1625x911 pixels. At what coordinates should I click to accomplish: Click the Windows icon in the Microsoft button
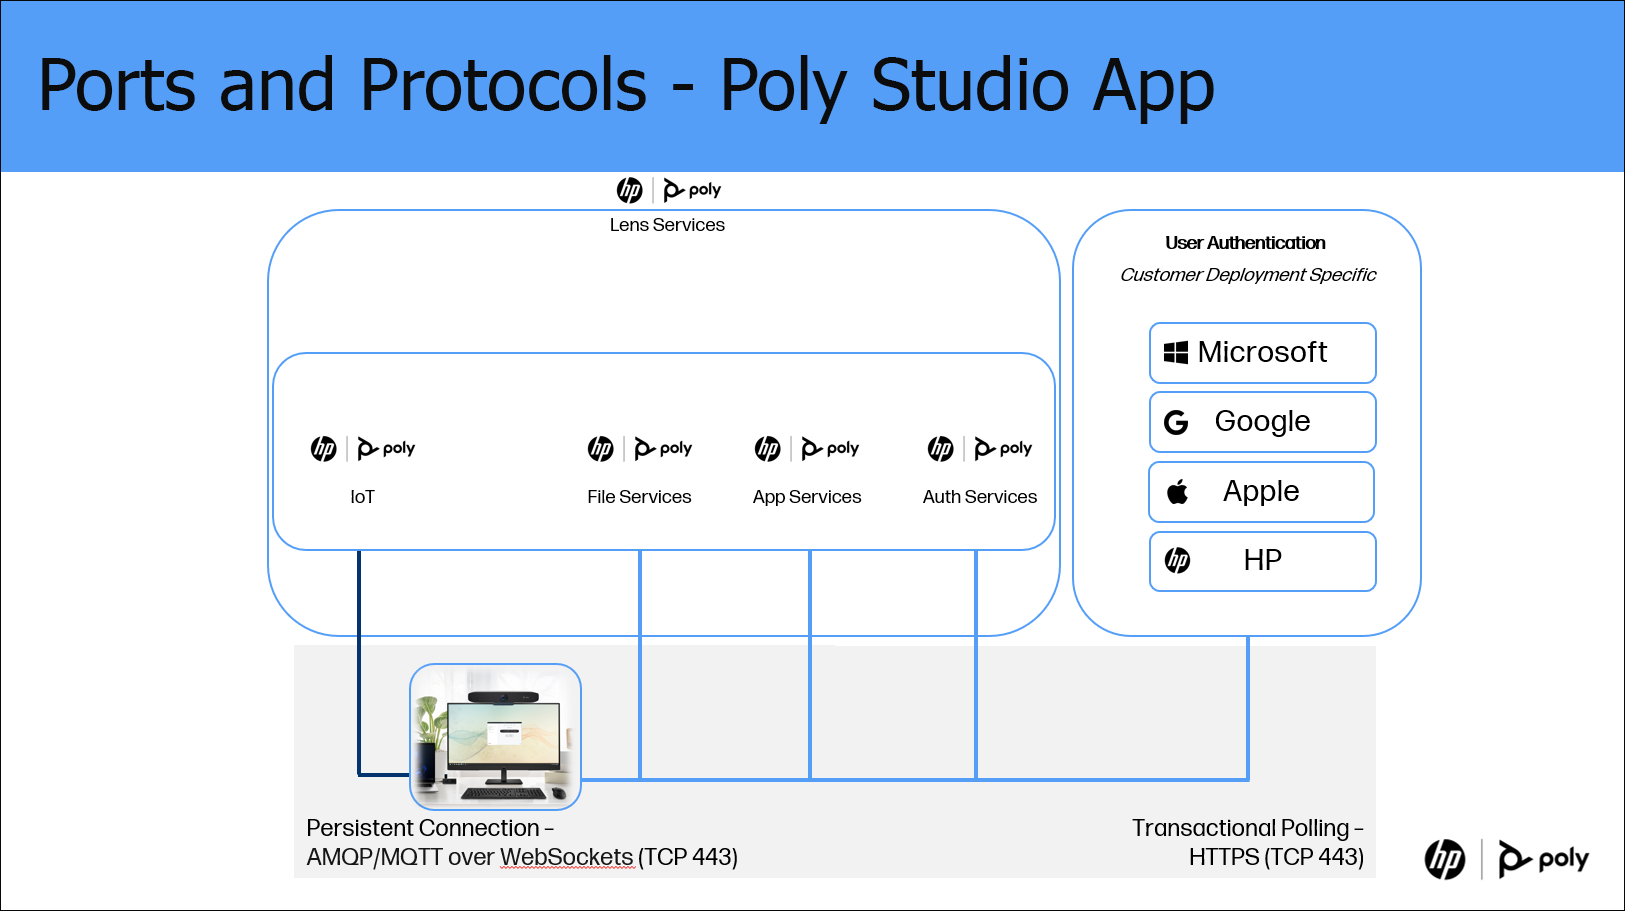click(1175, 352)
